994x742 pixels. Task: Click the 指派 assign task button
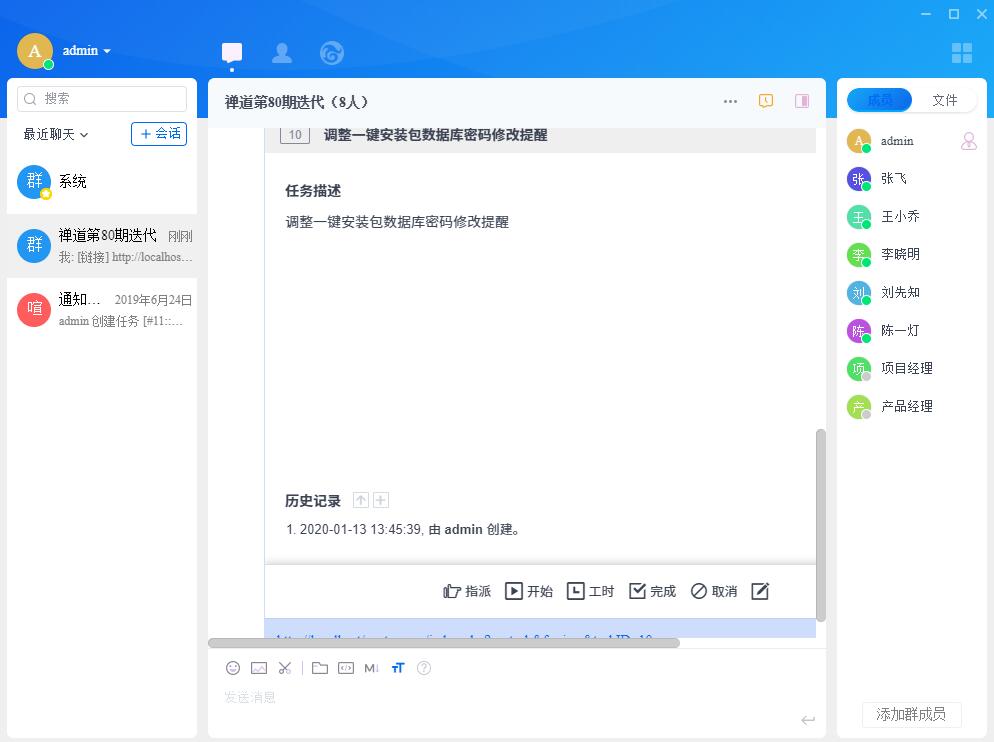(x=467, y=592)
